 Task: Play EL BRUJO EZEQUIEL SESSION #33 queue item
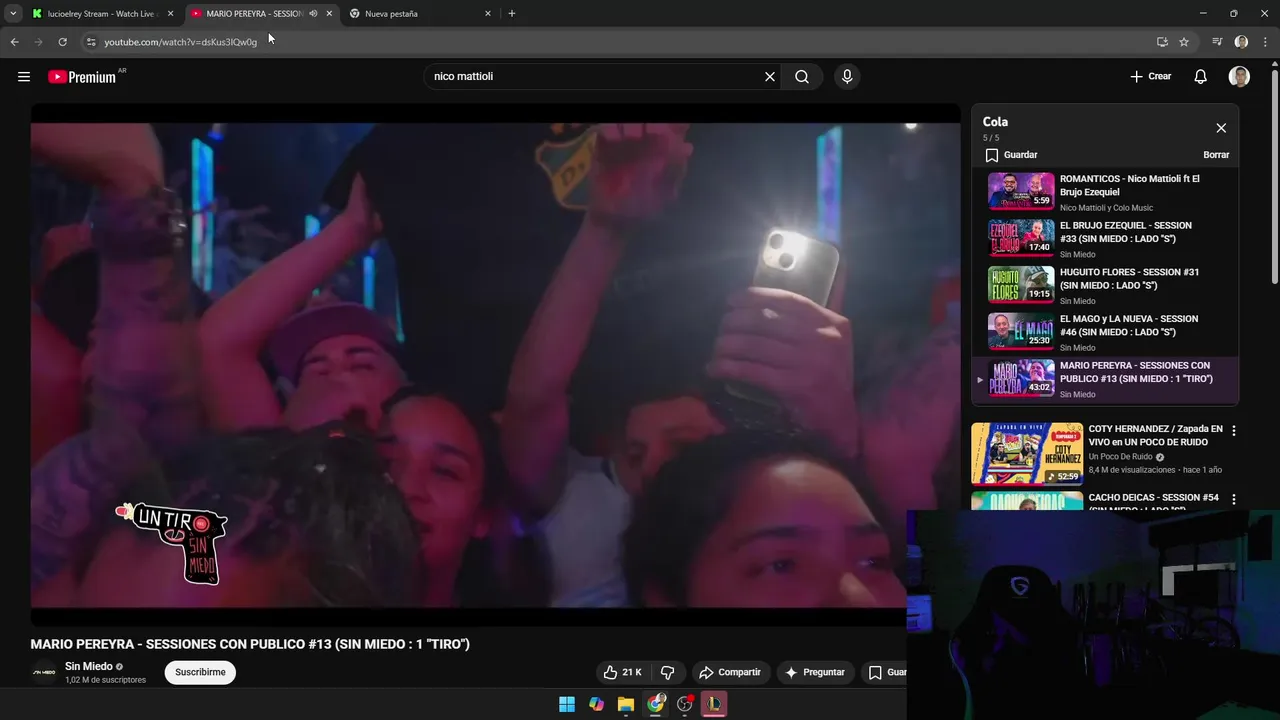1105,239
